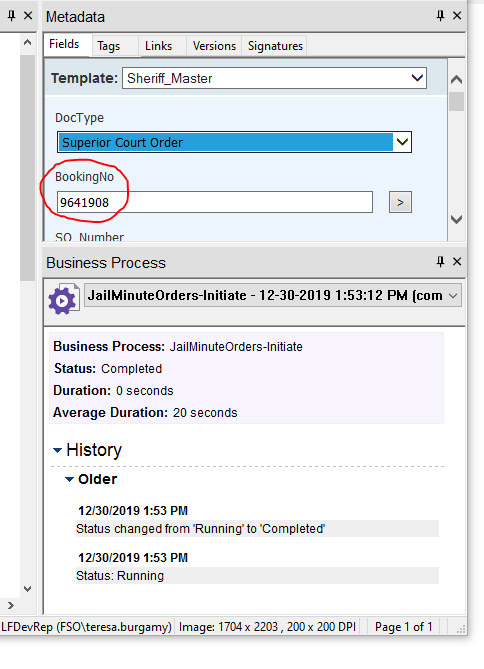Viewport: 484px width, 669px height.
Task: Click the BookingNo input field
Action: point(215,202)
